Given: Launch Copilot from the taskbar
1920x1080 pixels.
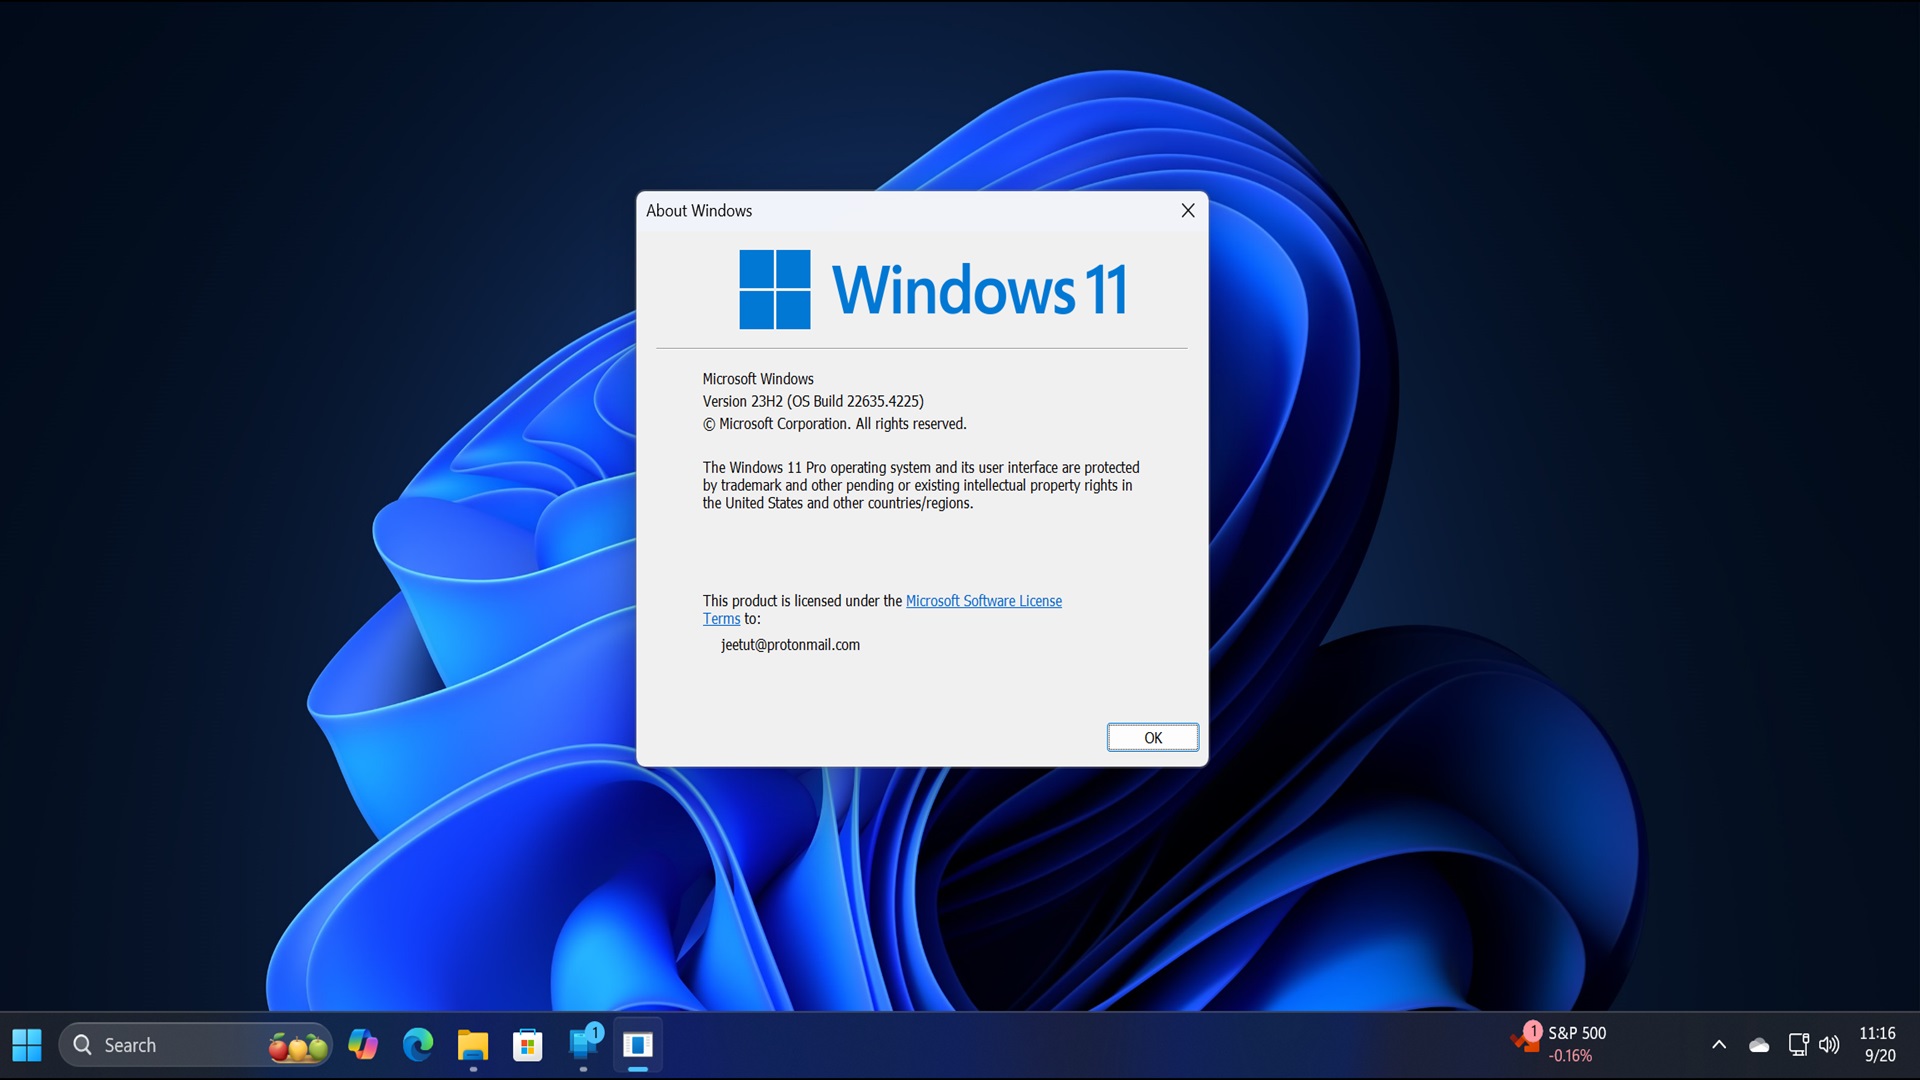Looking at the screenshot, I should (362, 1045).
